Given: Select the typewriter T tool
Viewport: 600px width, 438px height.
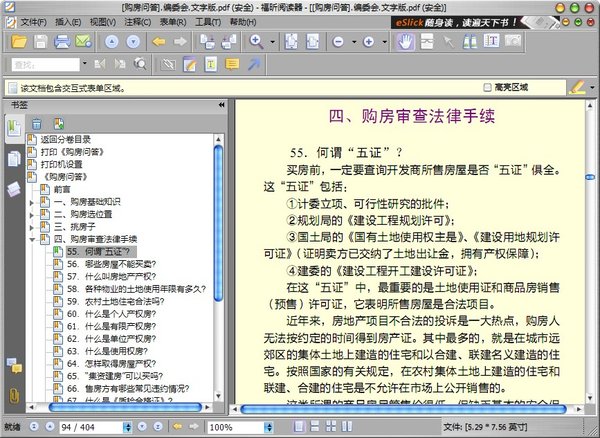Looking at the screenshot, I should (211, 64).
